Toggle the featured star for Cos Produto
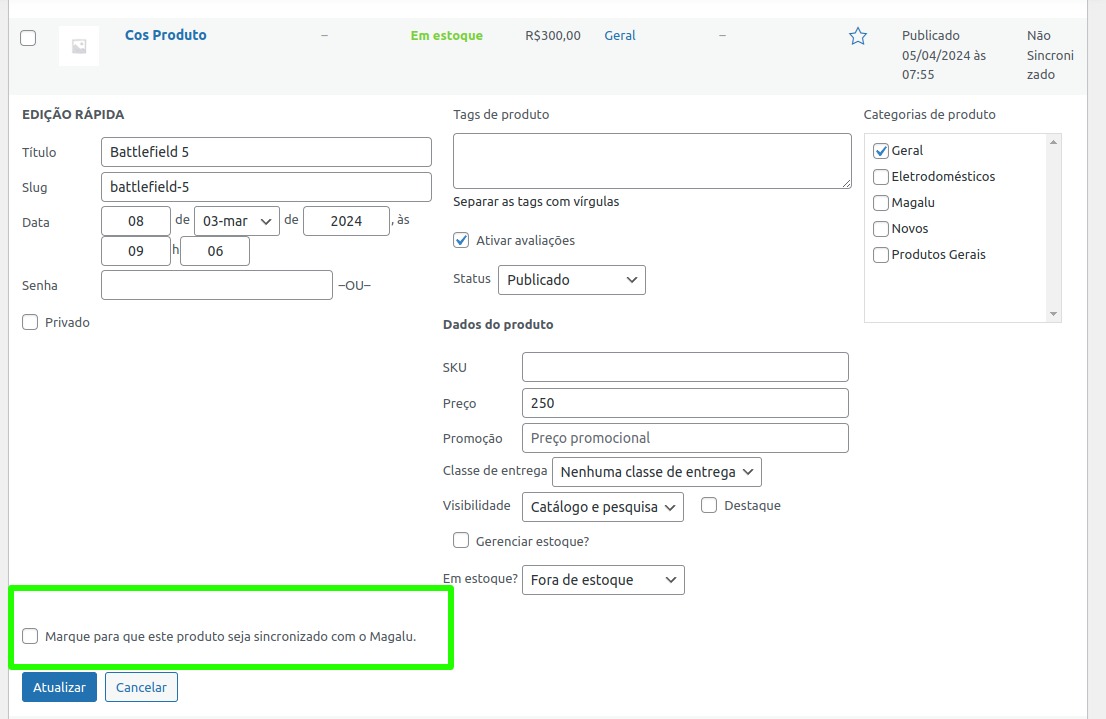Screen dimensions: 1106x719 (858, 36)
